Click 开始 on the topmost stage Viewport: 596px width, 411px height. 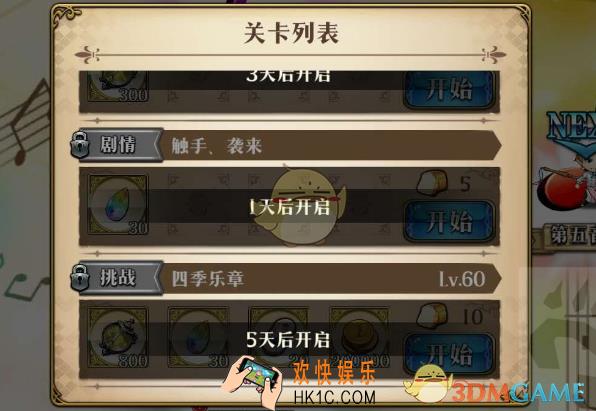click(x=450, y=90)
